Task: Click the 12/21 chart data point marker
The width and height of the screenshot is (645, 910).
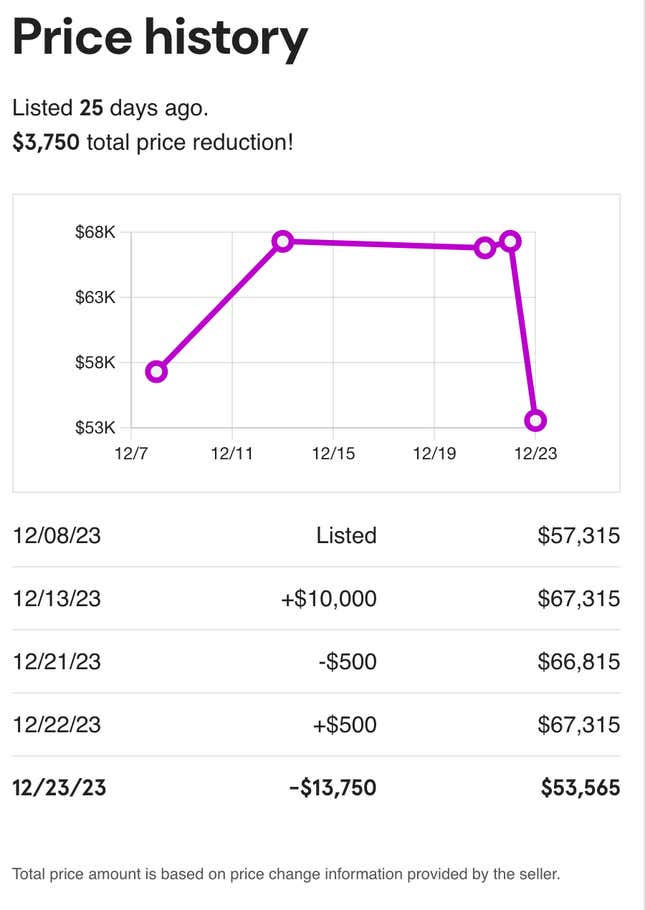Action: (485, 248)
